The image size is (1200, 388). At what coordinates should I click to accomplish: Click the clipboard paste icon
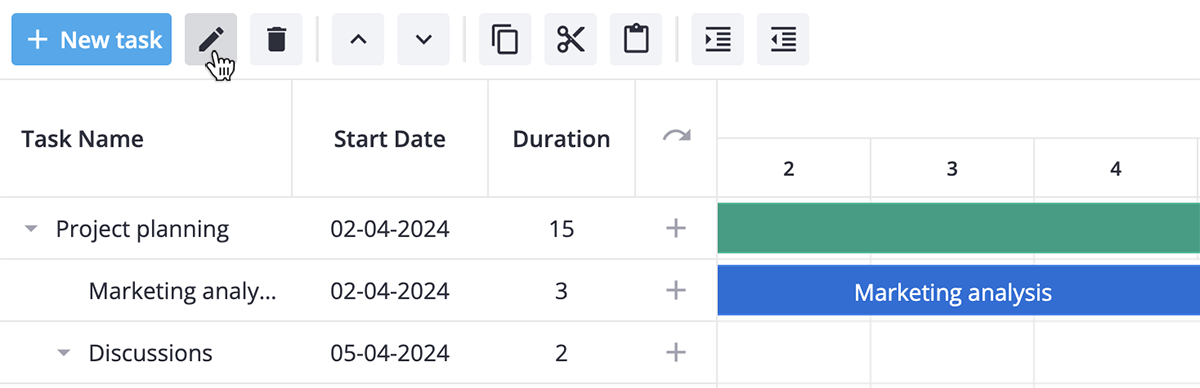(636, 40)
